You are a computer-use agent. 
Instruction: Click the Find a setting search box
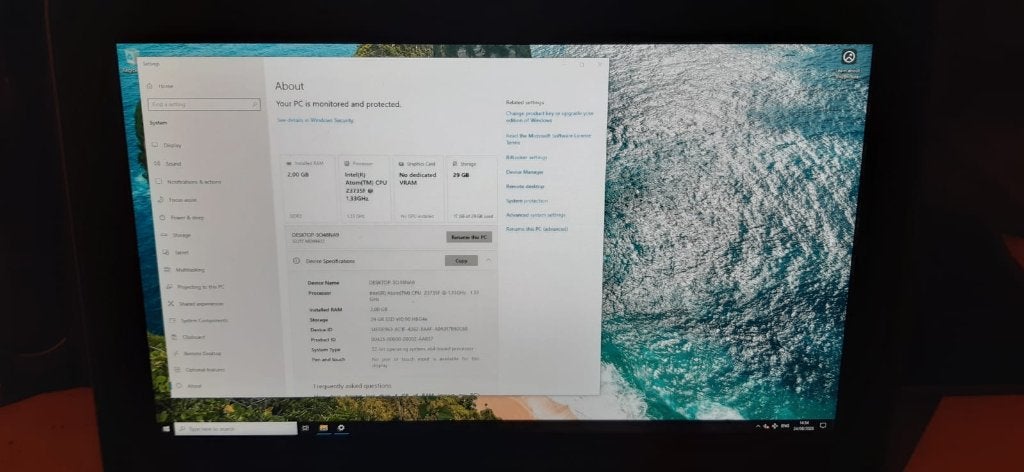tap(204, 104)
